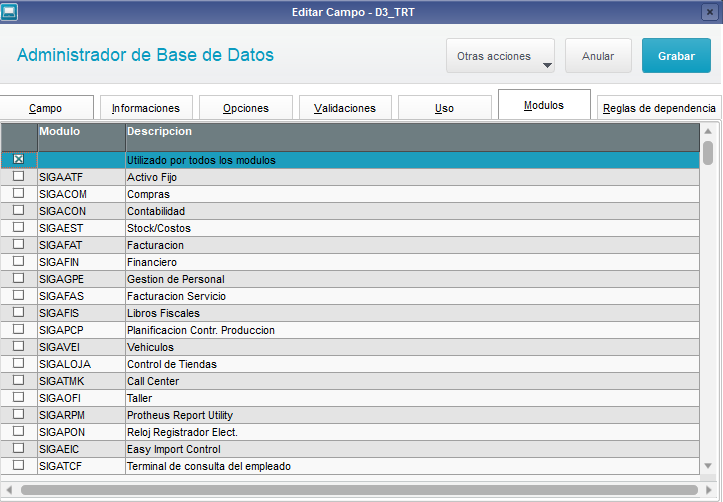The width and height of the screenshot is (723, 502).
Task: Select the 'Compras' description cell
Action: pyautogui.click(x=413, y=194)
